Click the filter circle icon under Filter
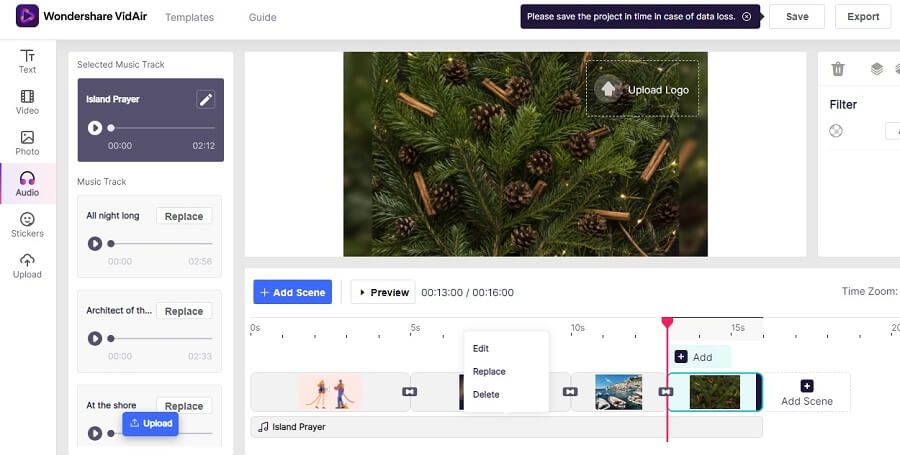The width and height of the screenshot is (900, 455). tap(836, 131)
